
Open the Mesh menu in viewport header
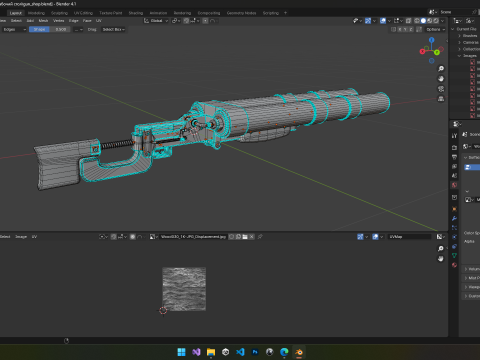point(43,21)
